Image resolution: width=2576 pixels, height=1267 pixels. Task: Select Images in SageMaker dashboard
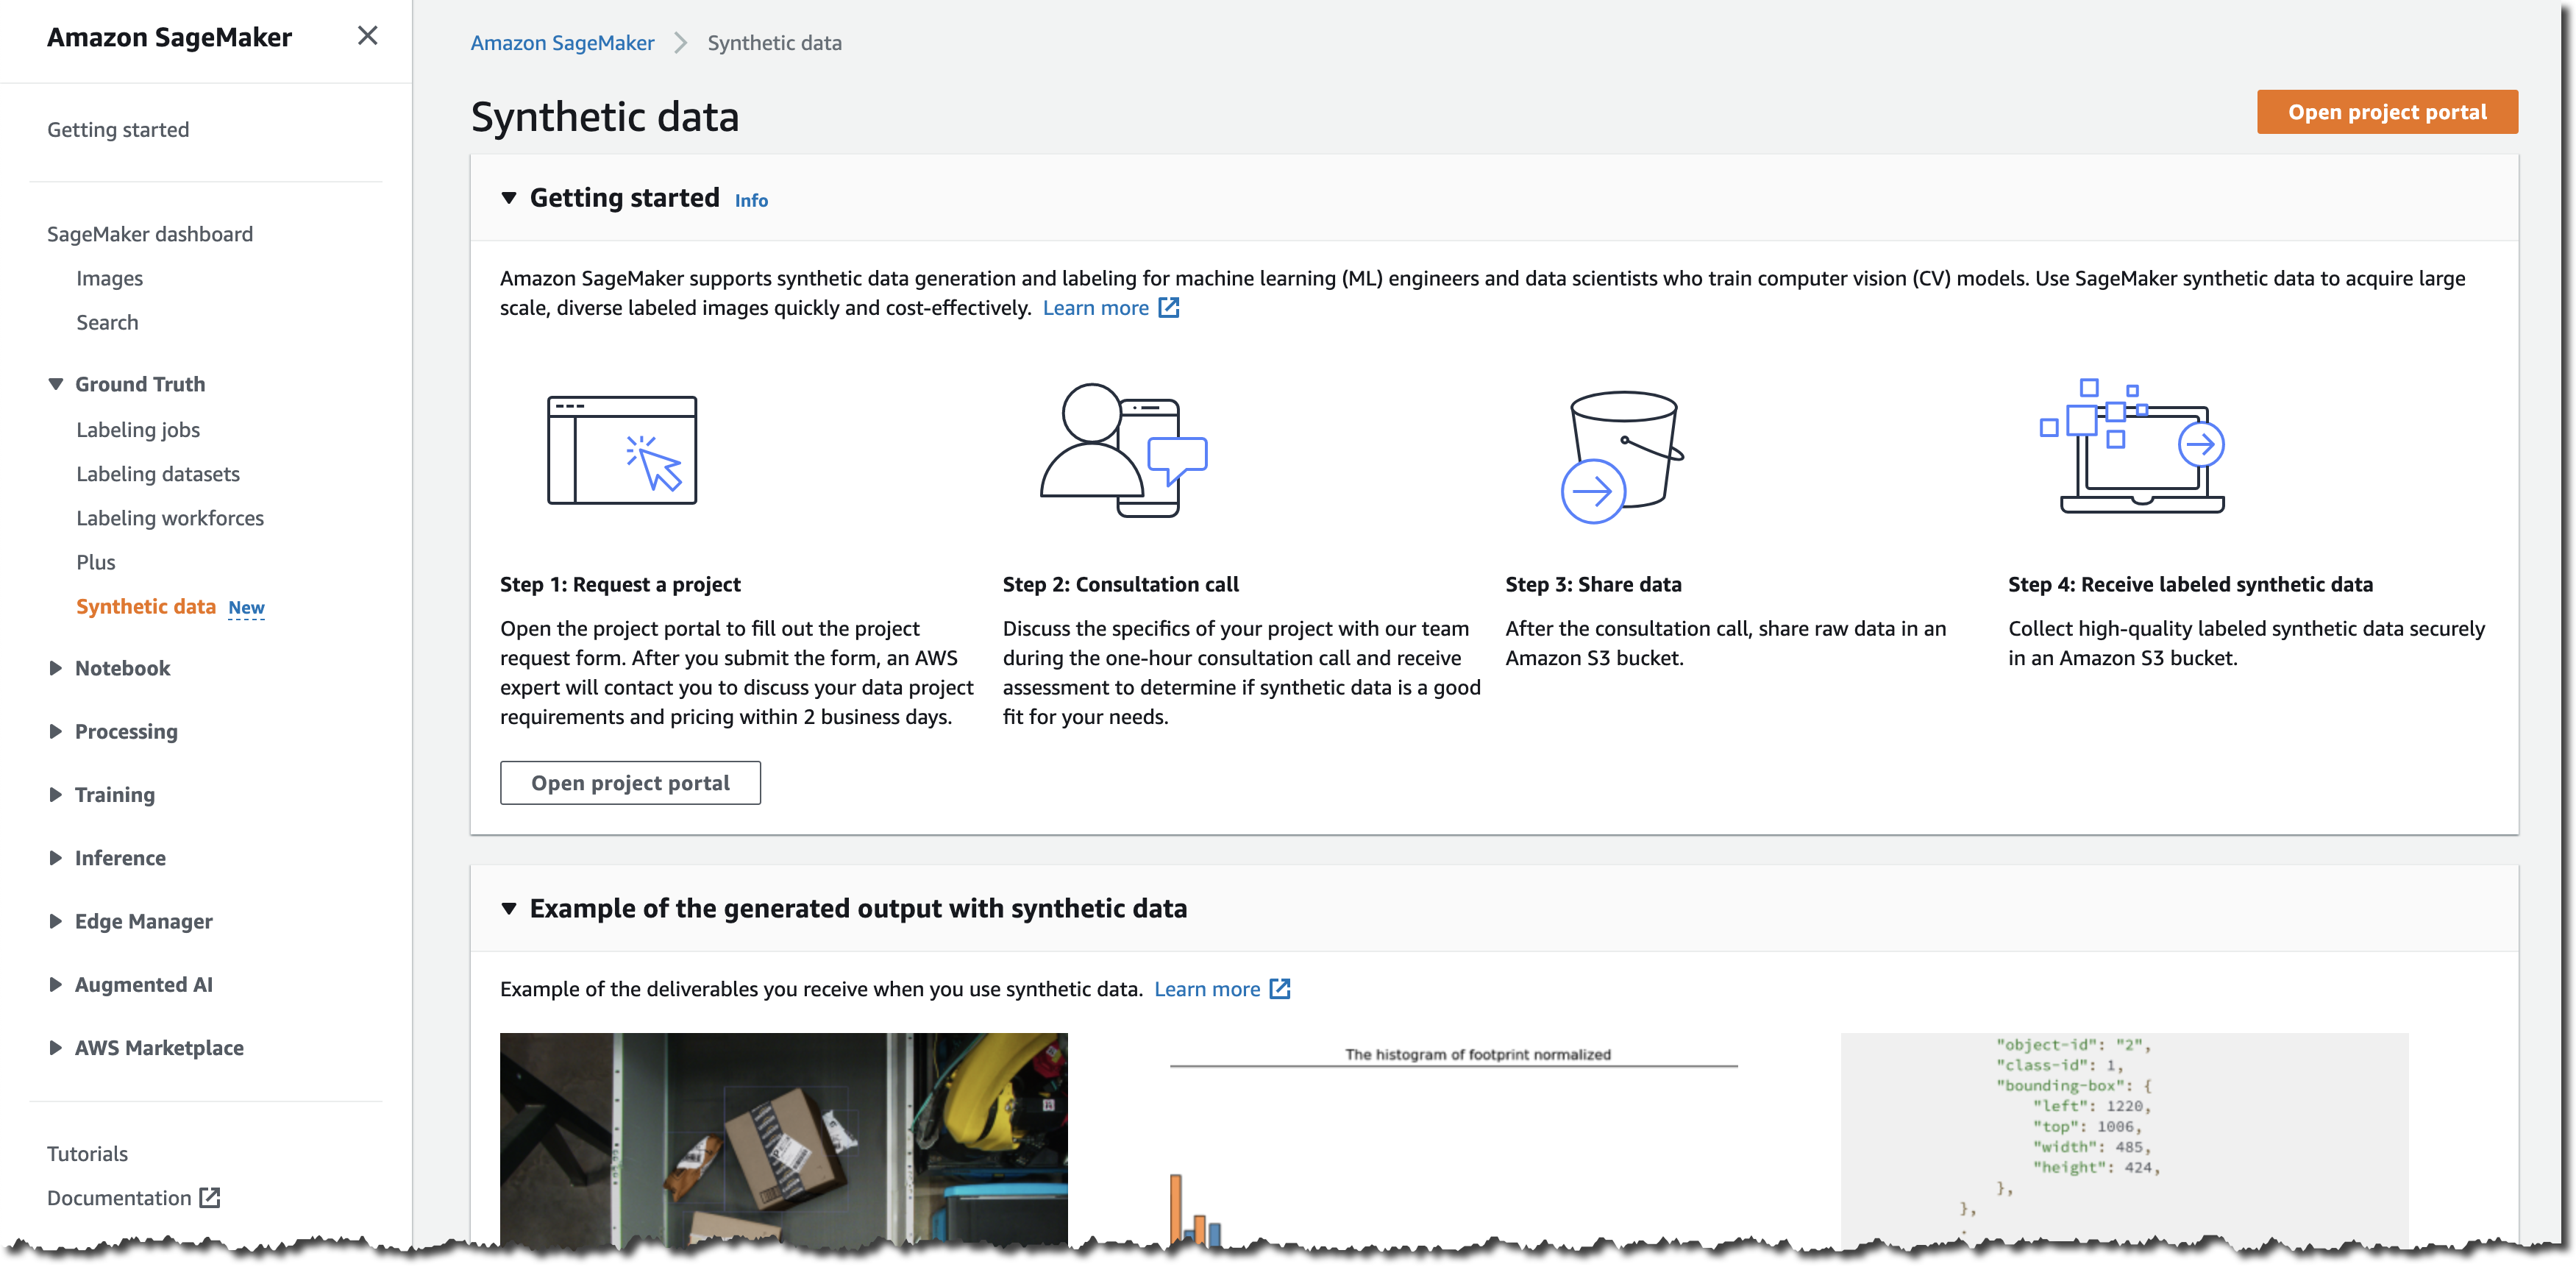pyautogui.click(x=108, y=276)
